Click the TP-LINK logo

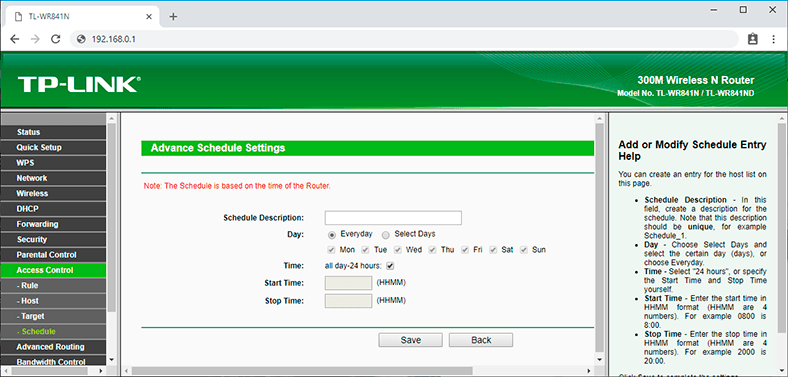(x=79, y=84)
